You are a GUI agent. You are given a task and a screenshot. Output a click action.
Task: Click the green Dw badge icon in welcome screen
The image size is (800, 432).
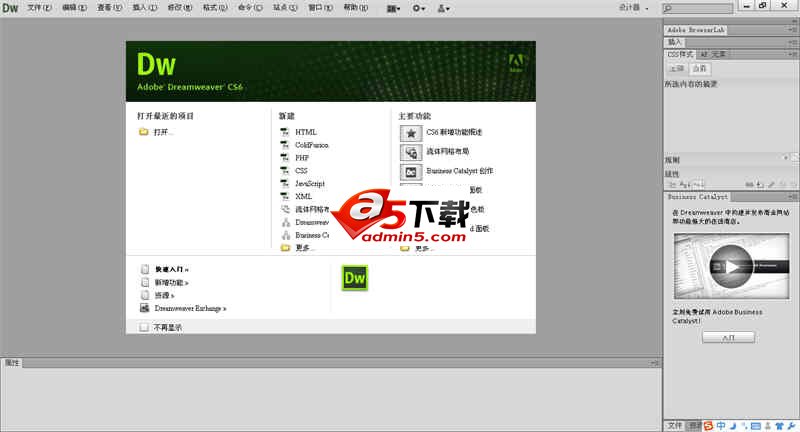[355, 278]
